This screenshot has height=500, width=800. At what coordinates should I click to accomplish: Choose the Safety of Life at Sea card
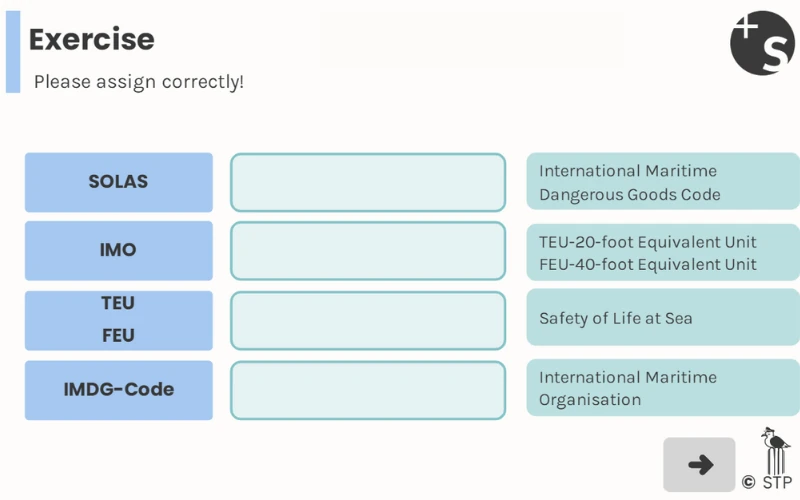(x=662, y=319)
